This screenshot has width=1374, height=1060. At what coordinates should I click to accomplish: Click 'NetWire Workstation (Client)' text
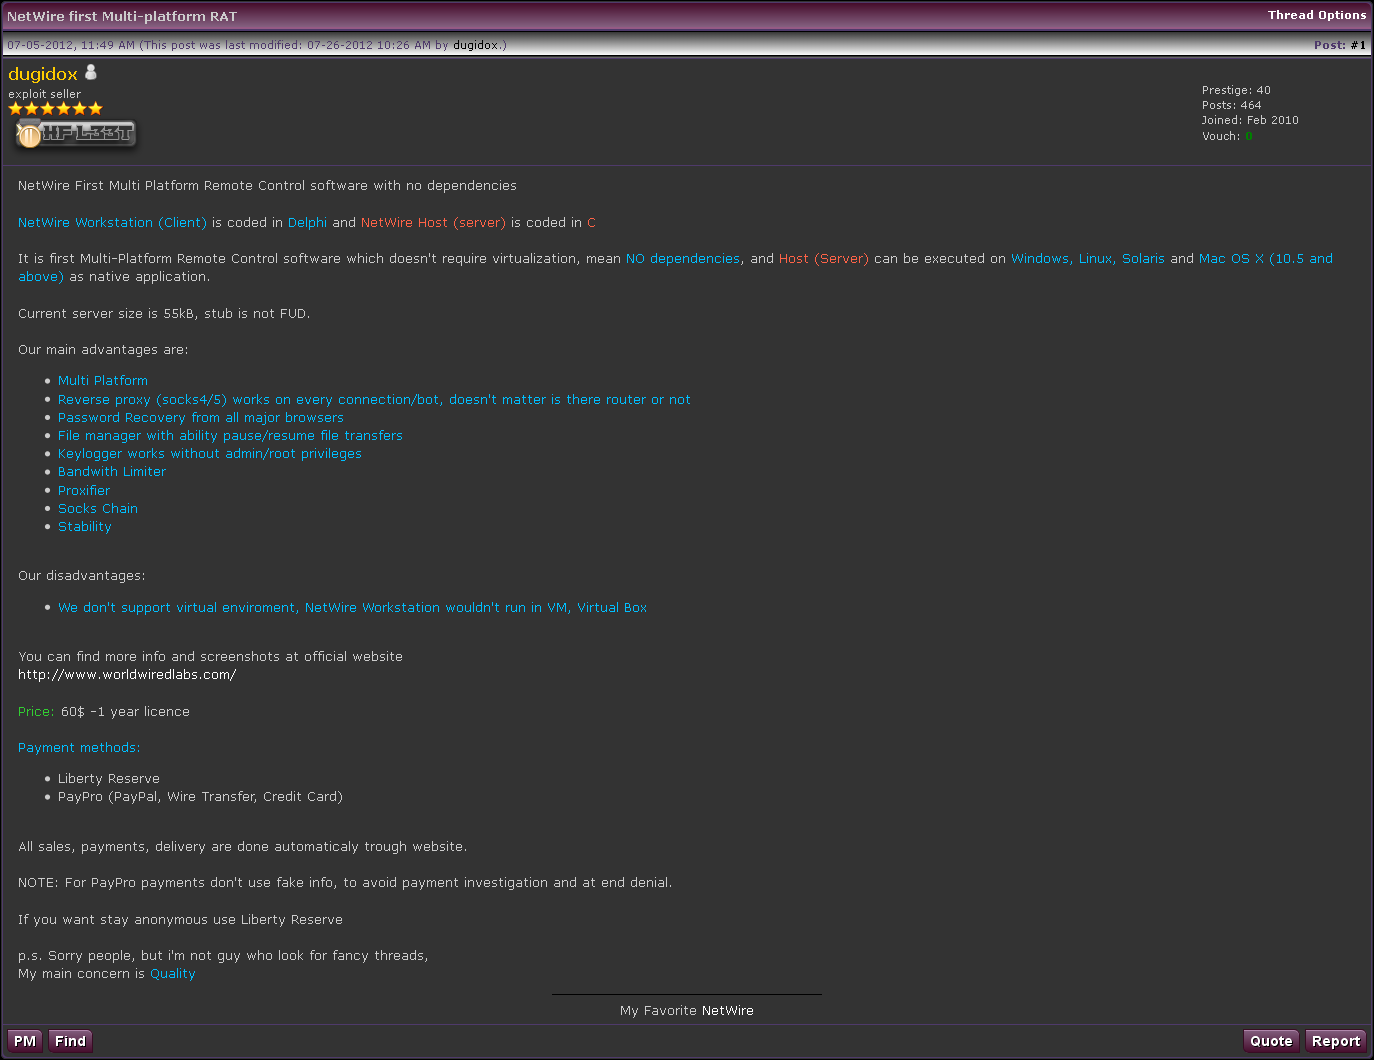[112, 223]
